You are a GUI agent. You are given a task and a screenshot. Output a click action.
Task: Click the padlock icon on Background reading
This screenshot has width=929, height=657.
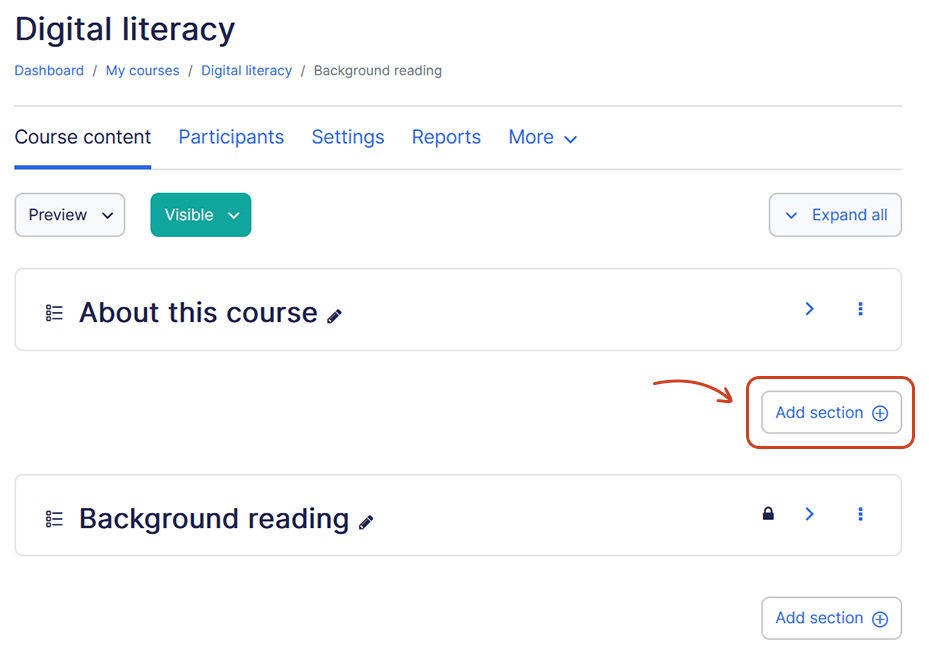(x=768, y=514)
